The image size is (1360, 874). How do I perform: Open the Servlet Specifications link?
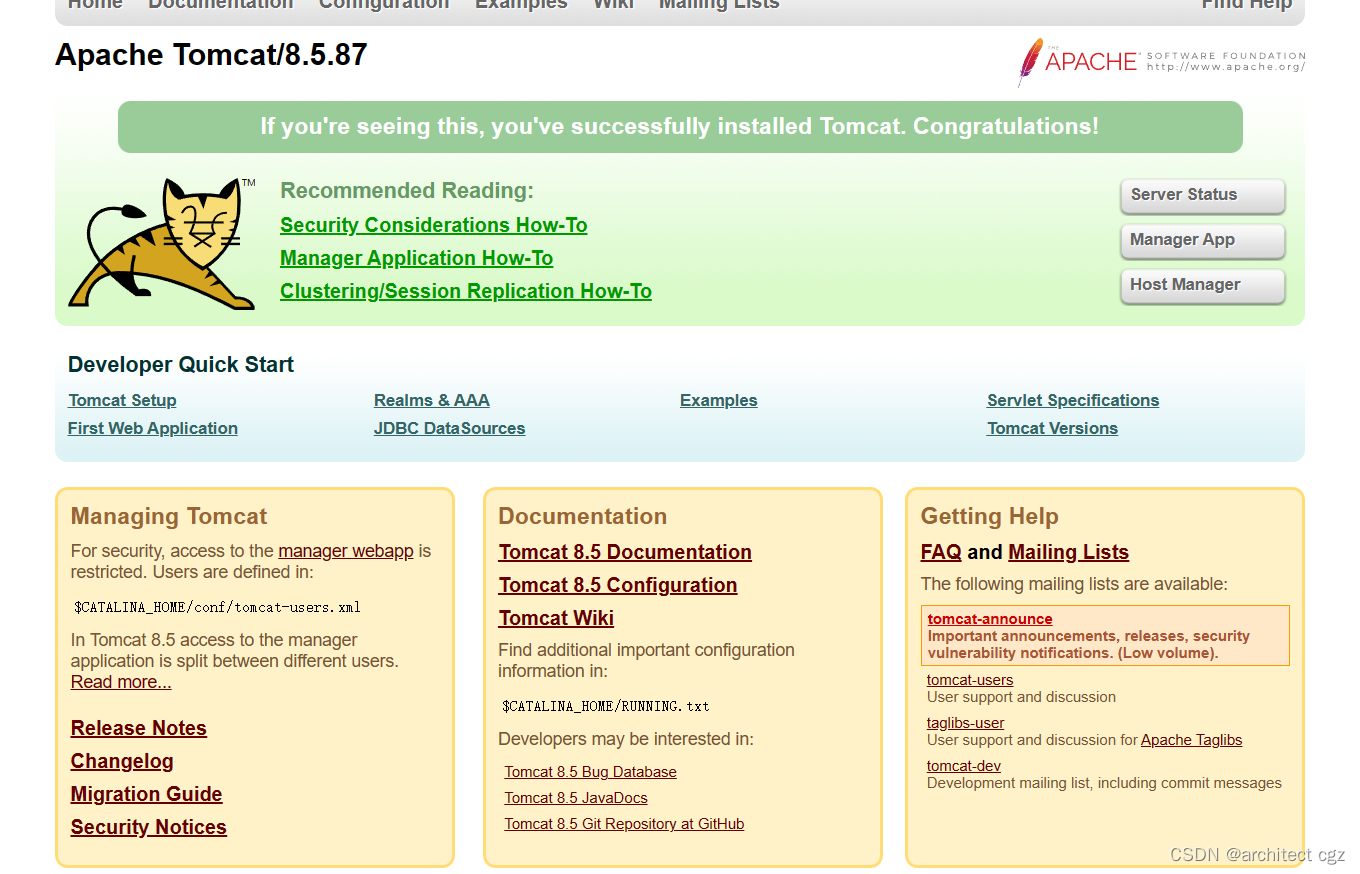1072,400
